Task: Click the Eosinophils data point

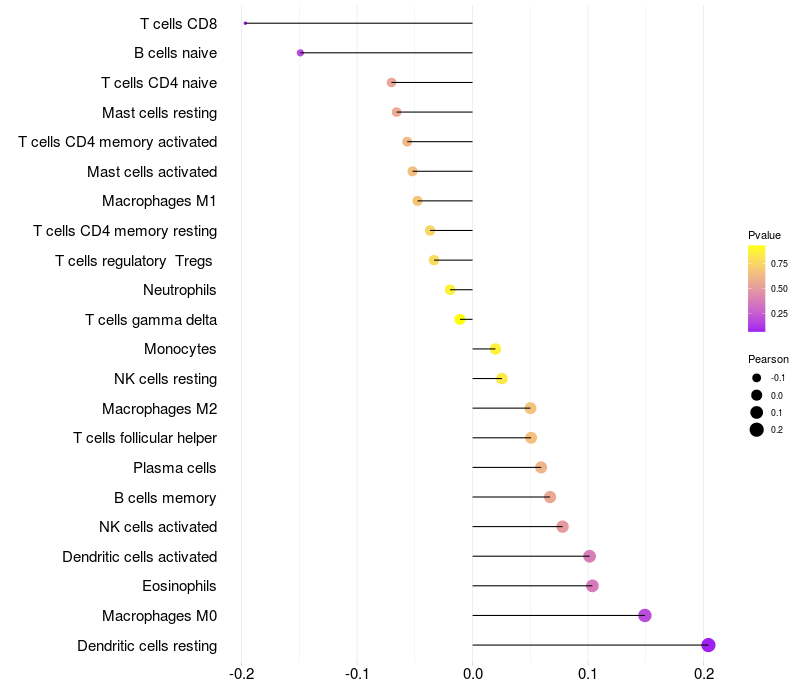Action: [592, 585]
